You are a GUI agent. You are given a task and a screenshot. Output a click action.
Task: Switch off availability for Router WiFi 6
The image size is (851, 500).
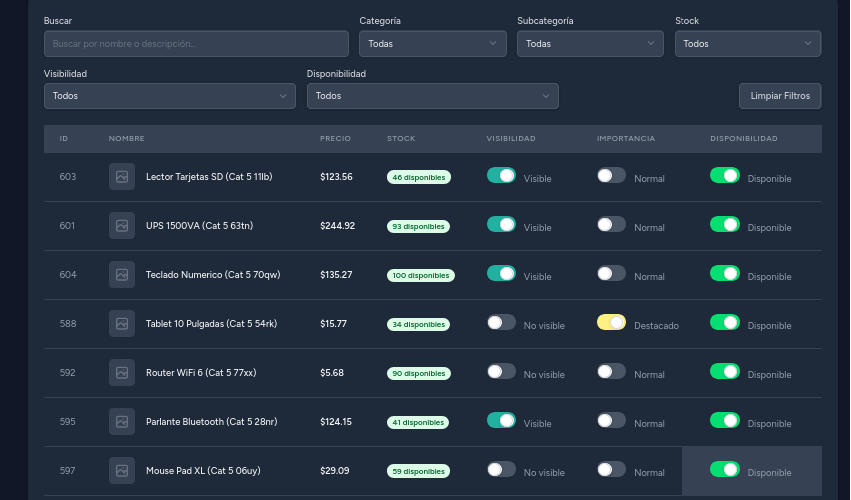click(x=725, y=371)
